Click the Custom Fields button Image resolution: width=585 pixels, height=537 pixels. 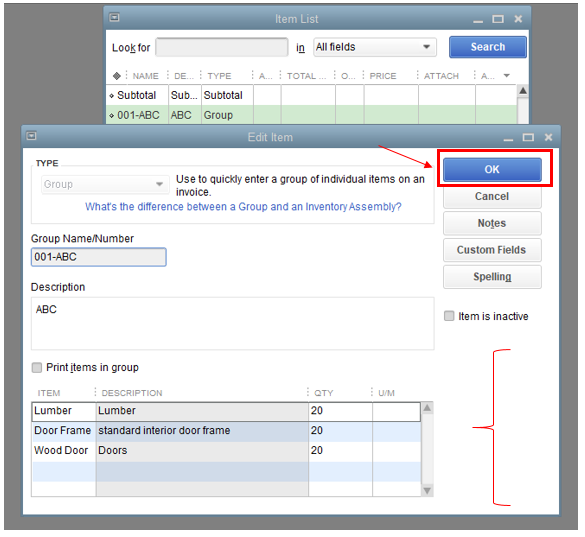pos(492,250)
